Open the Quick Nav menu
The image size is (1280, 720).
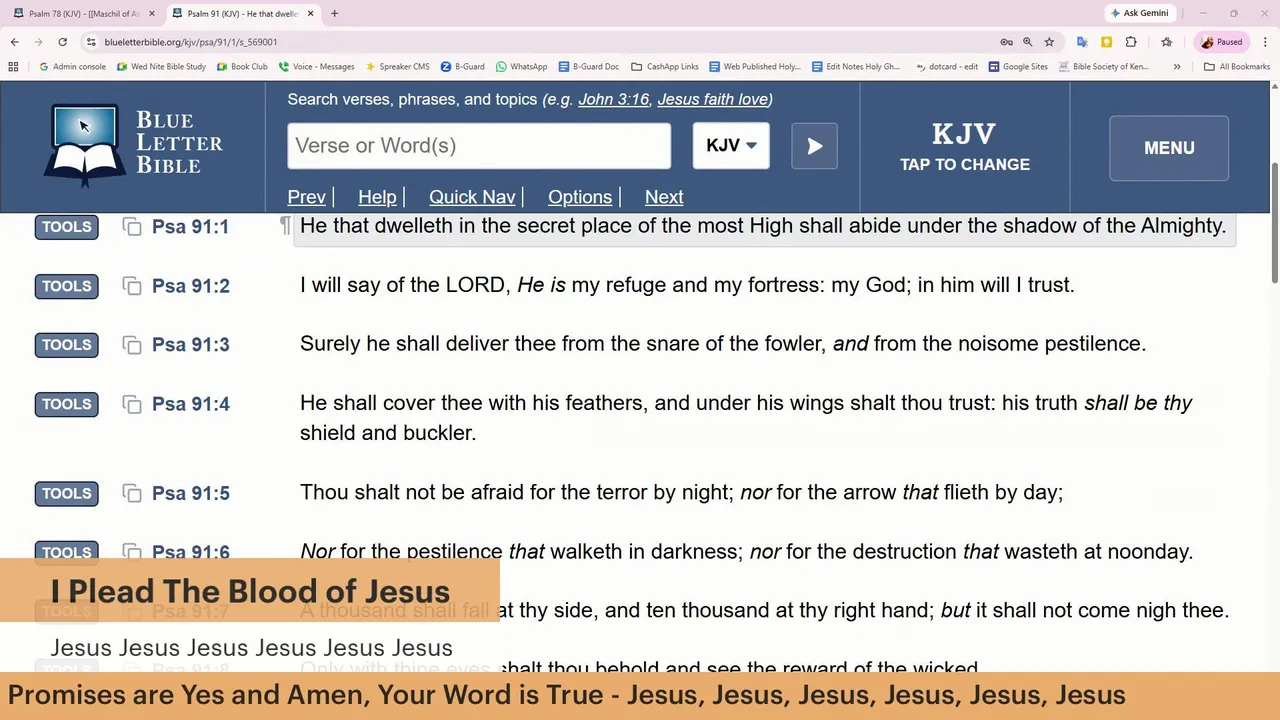[x=472, y=197]
